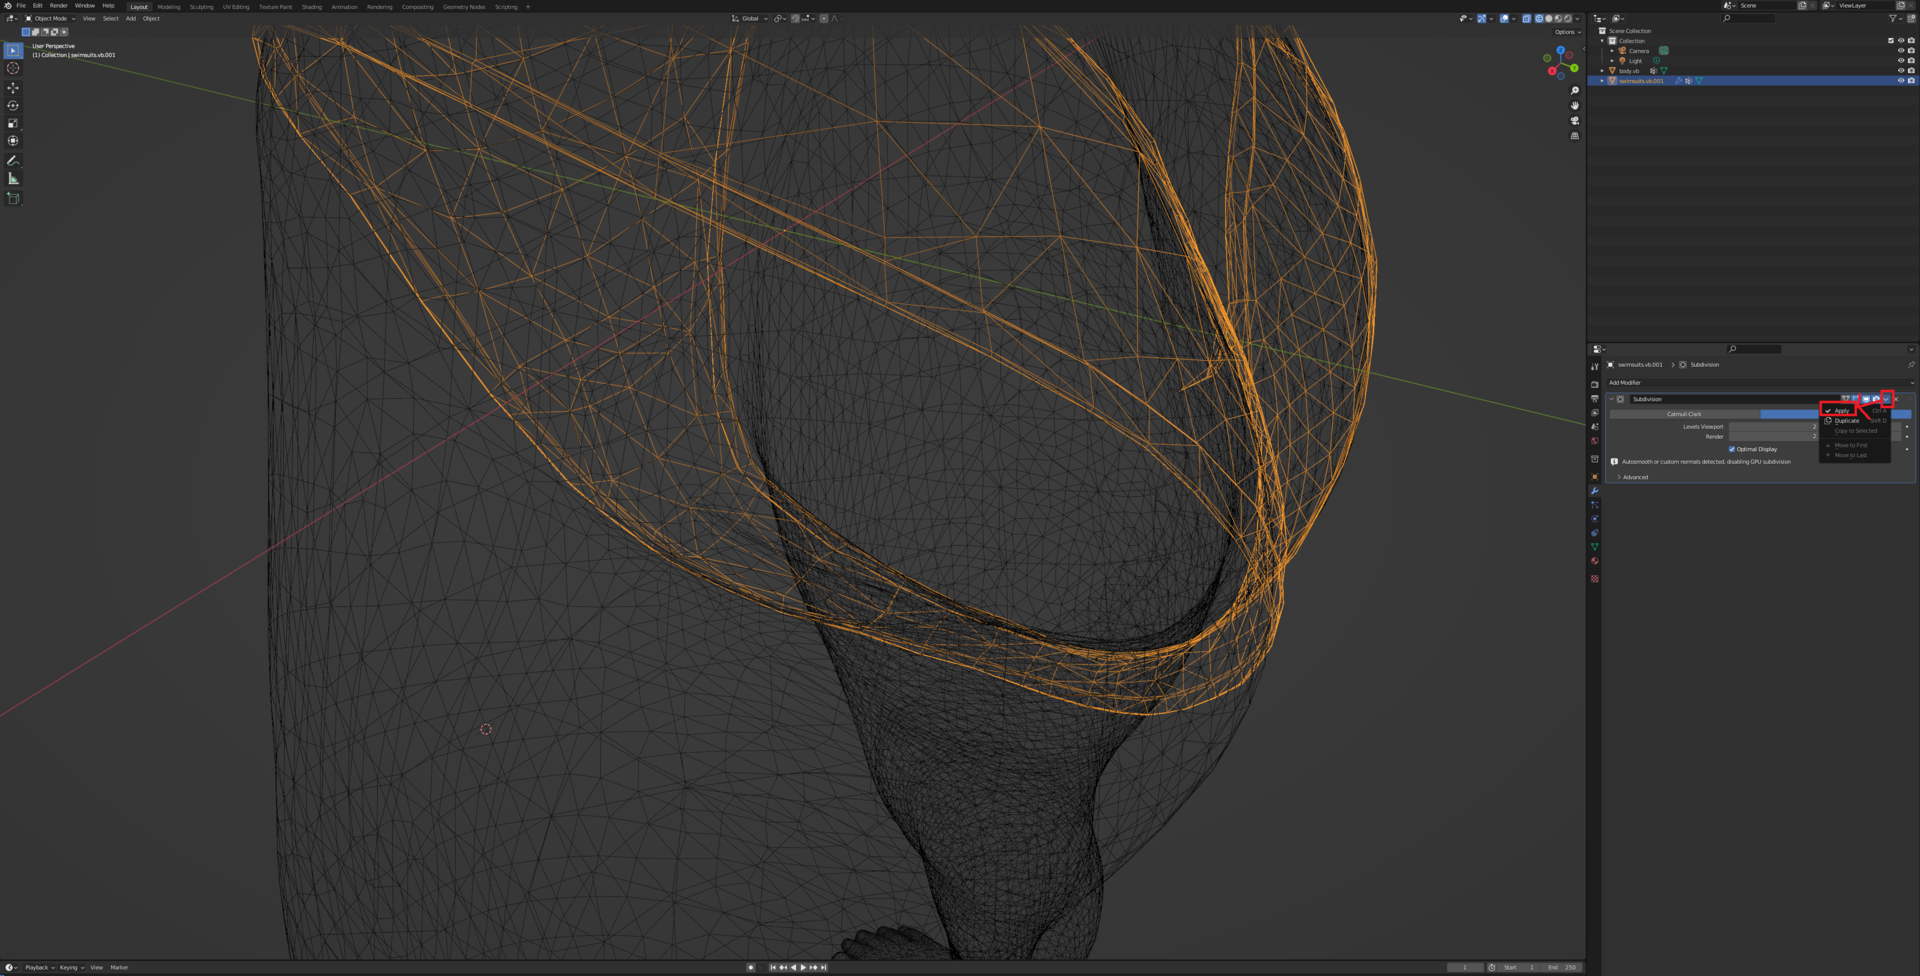Select the Scale tool
Viewport: 1920px width, 976px height.
click(13, 124)
